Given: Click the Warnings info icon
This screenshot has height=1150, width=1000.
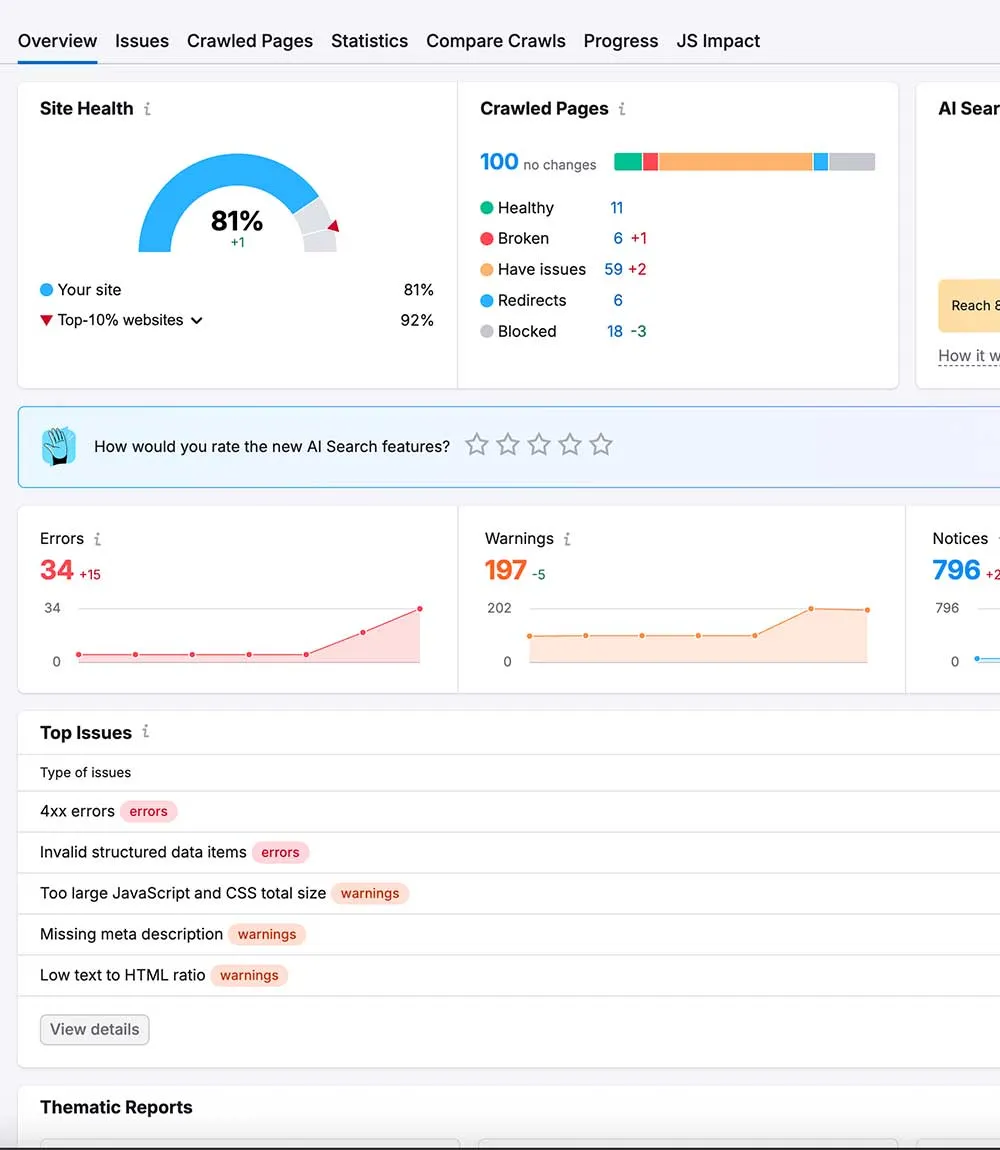Looking at the screenshot, I should (x=567, y=539).
